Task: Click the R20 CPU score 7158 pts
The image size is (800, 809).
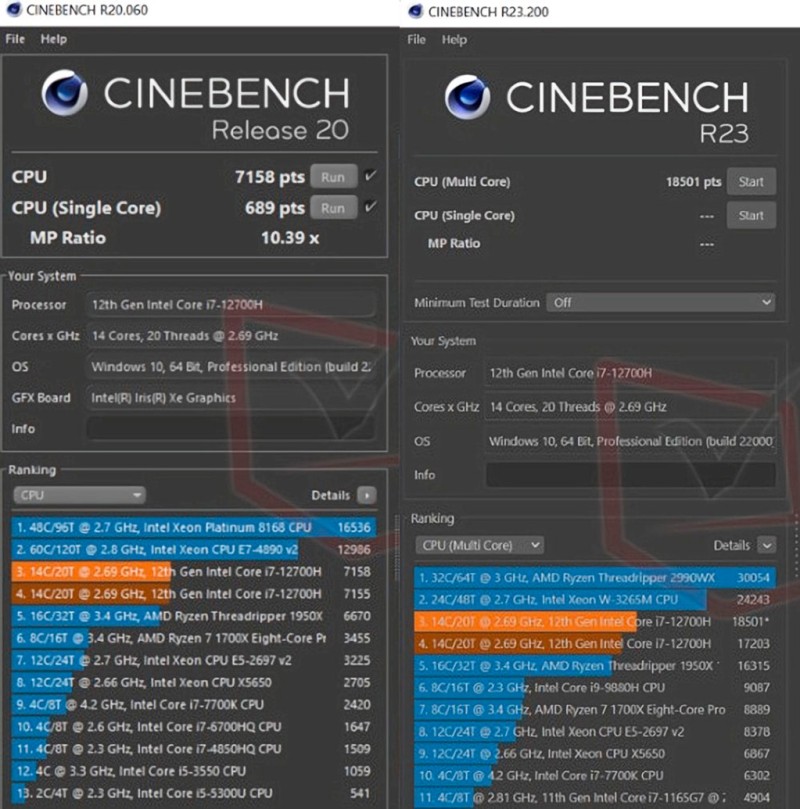Action: (x=270, y=177)
